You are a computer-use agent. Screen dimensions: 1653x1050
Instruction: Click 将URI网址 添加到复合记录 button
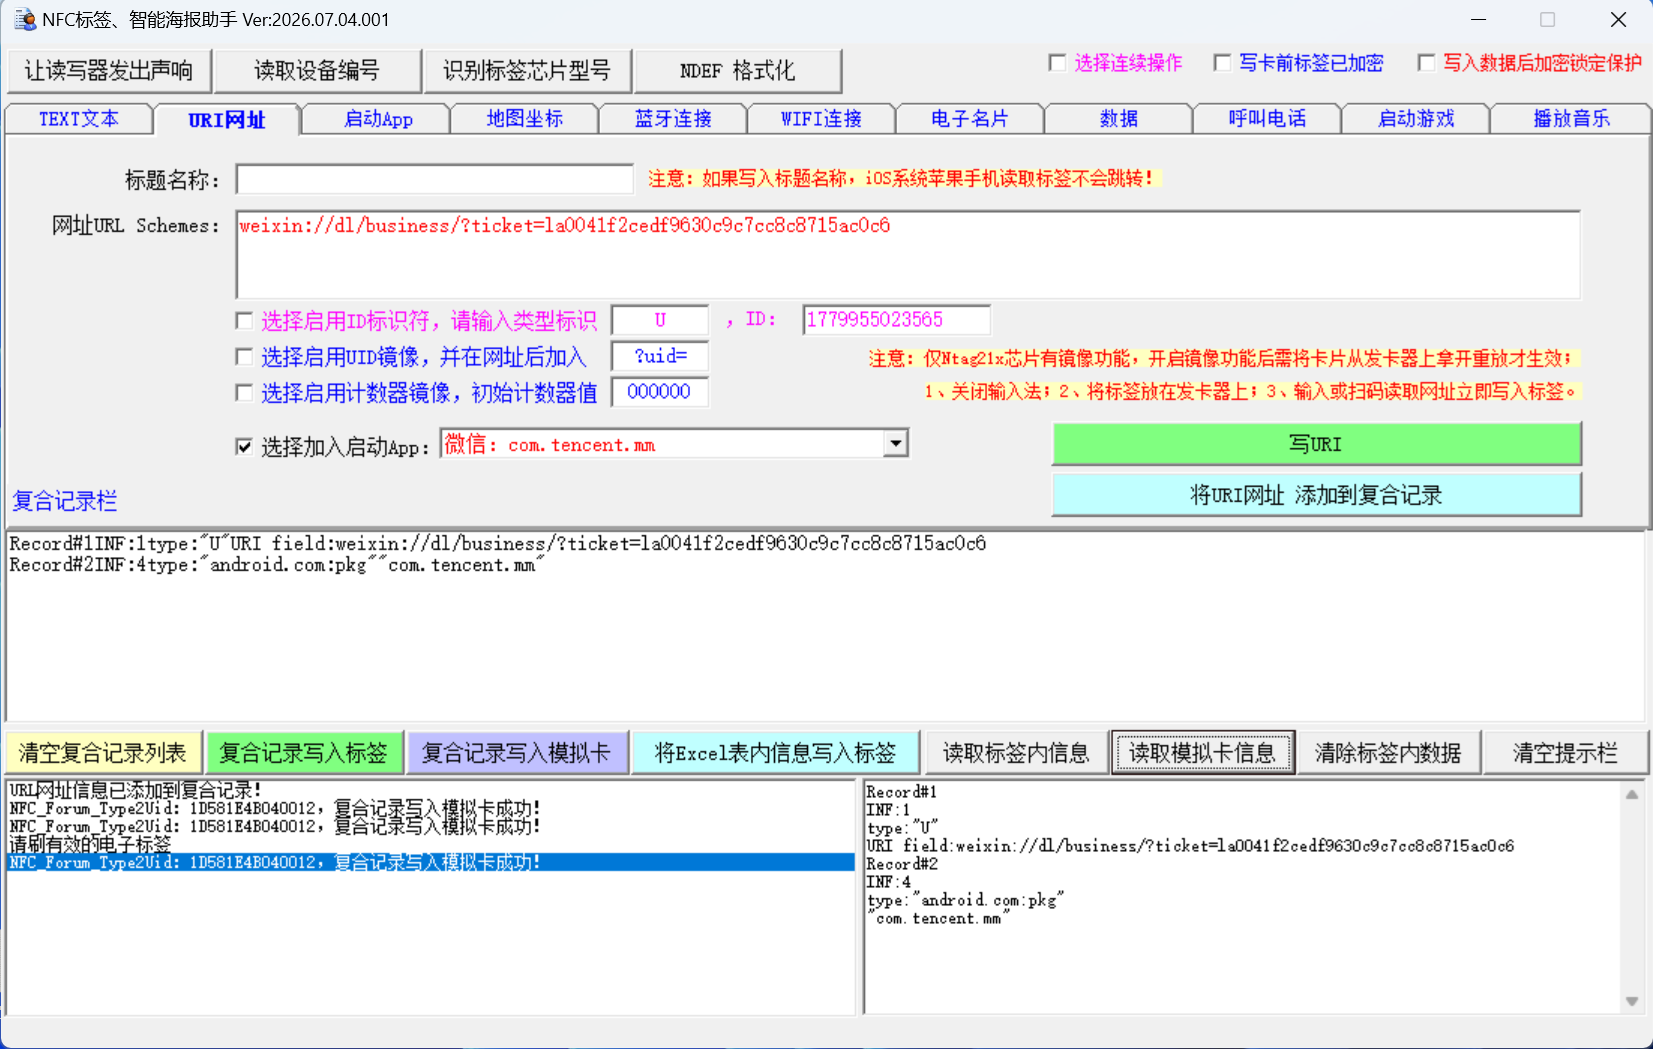click(1316, 495)
